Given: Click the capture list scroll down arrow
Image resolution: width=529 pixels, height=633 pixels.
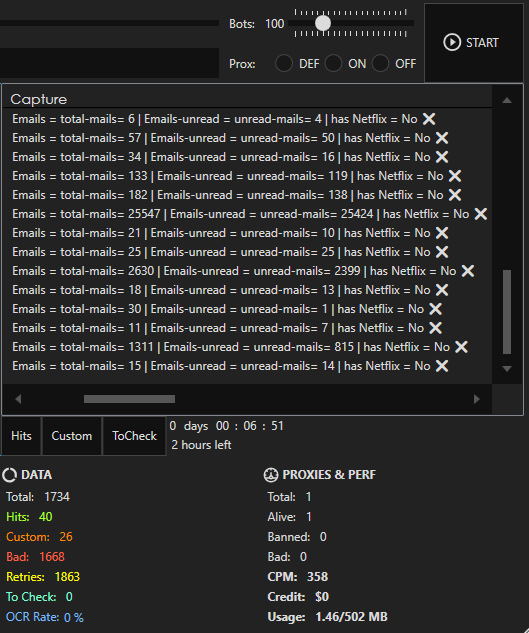Looking at the screenshot, I should click(507, 369).
